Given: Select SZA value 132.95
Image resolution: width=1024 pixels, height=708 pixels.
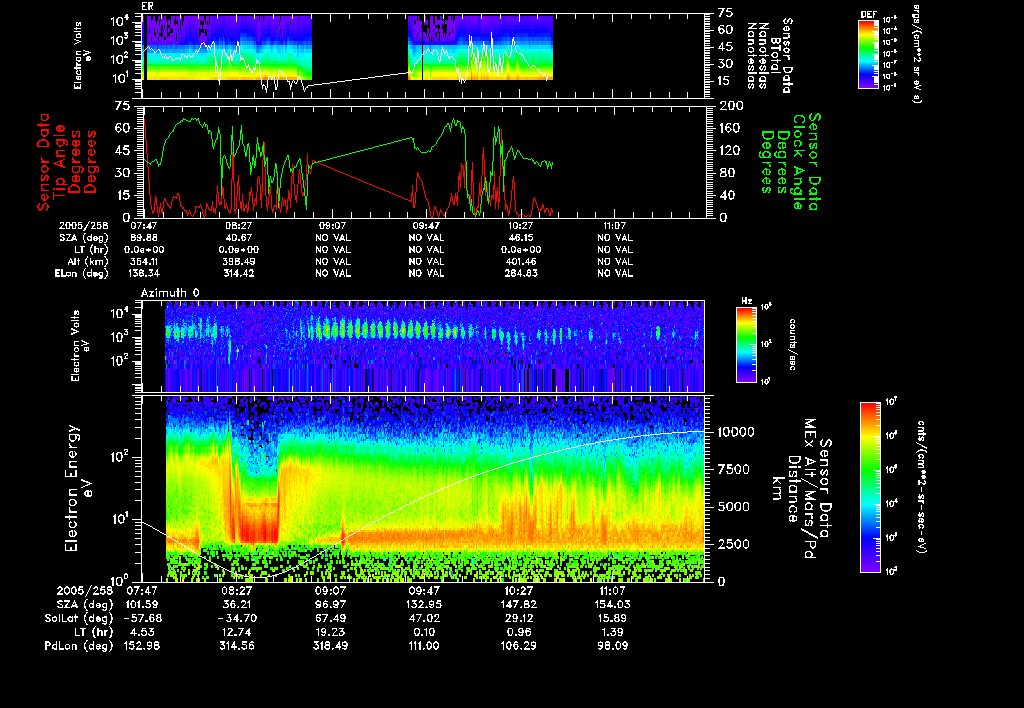Looking at the screenshot, I should coord(424,604).
